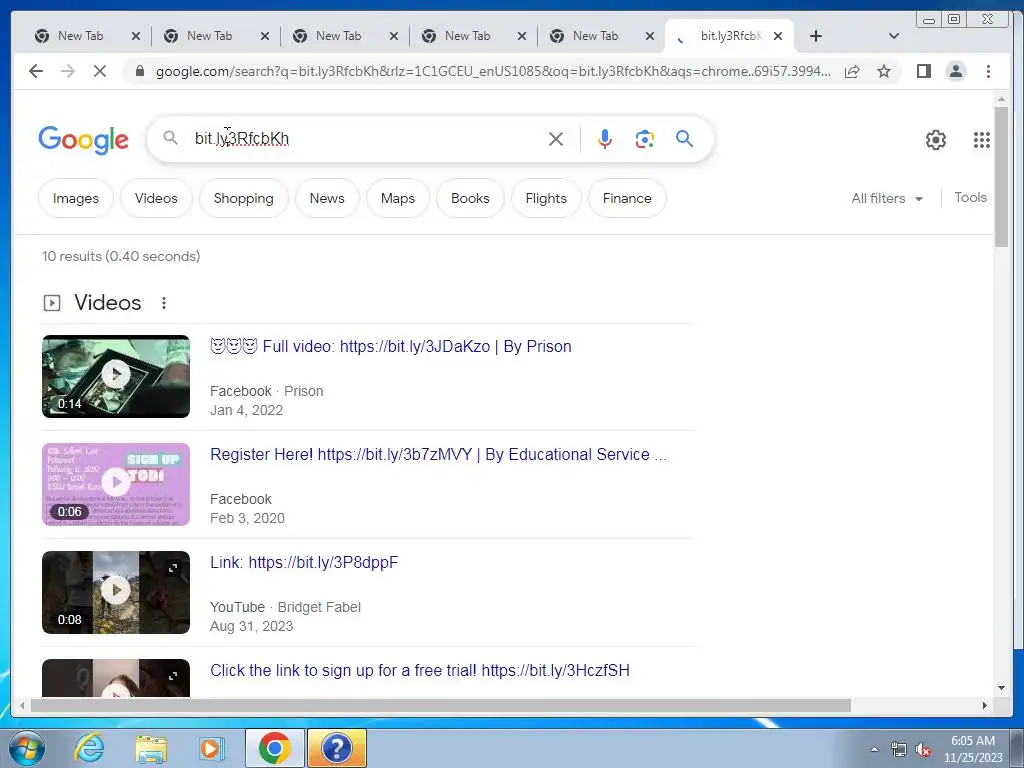The image size is (1024, 768).
Task: Open the 'Full video' By Prison result
Action: pyautogui.click(x=391, y=346)
